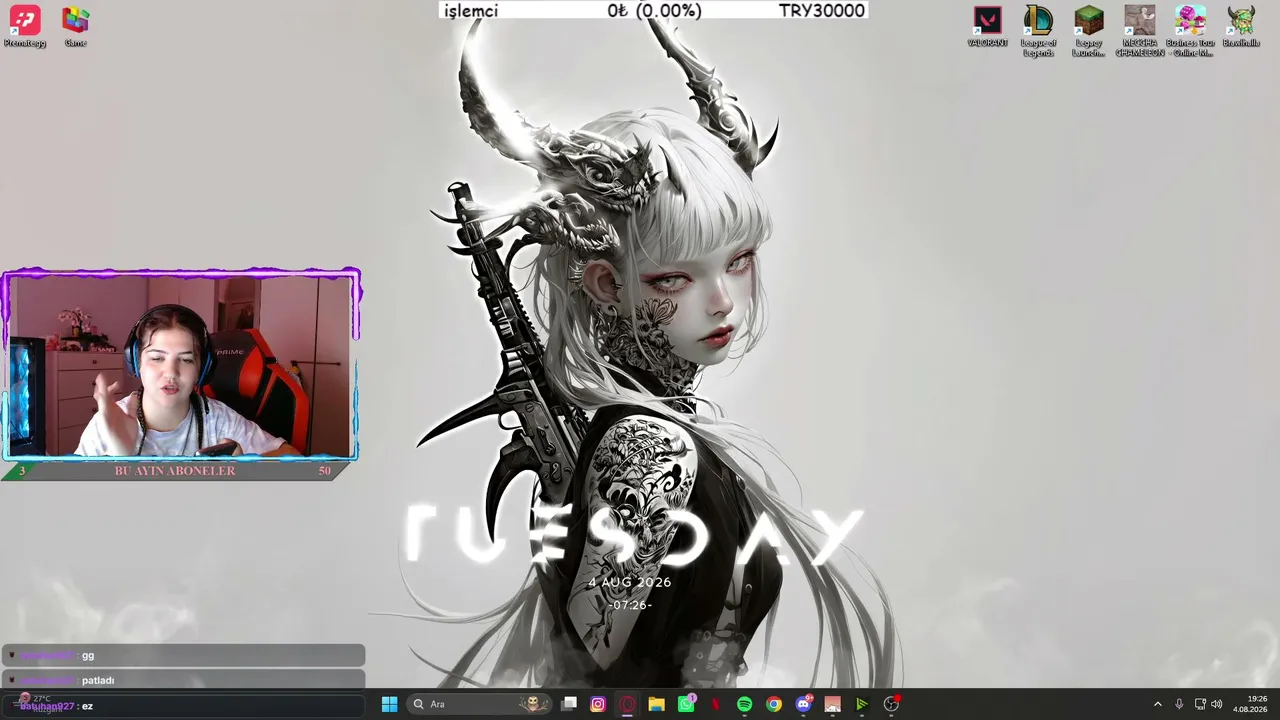Open the VALORANT desktop shortcut

click(987, 27)
